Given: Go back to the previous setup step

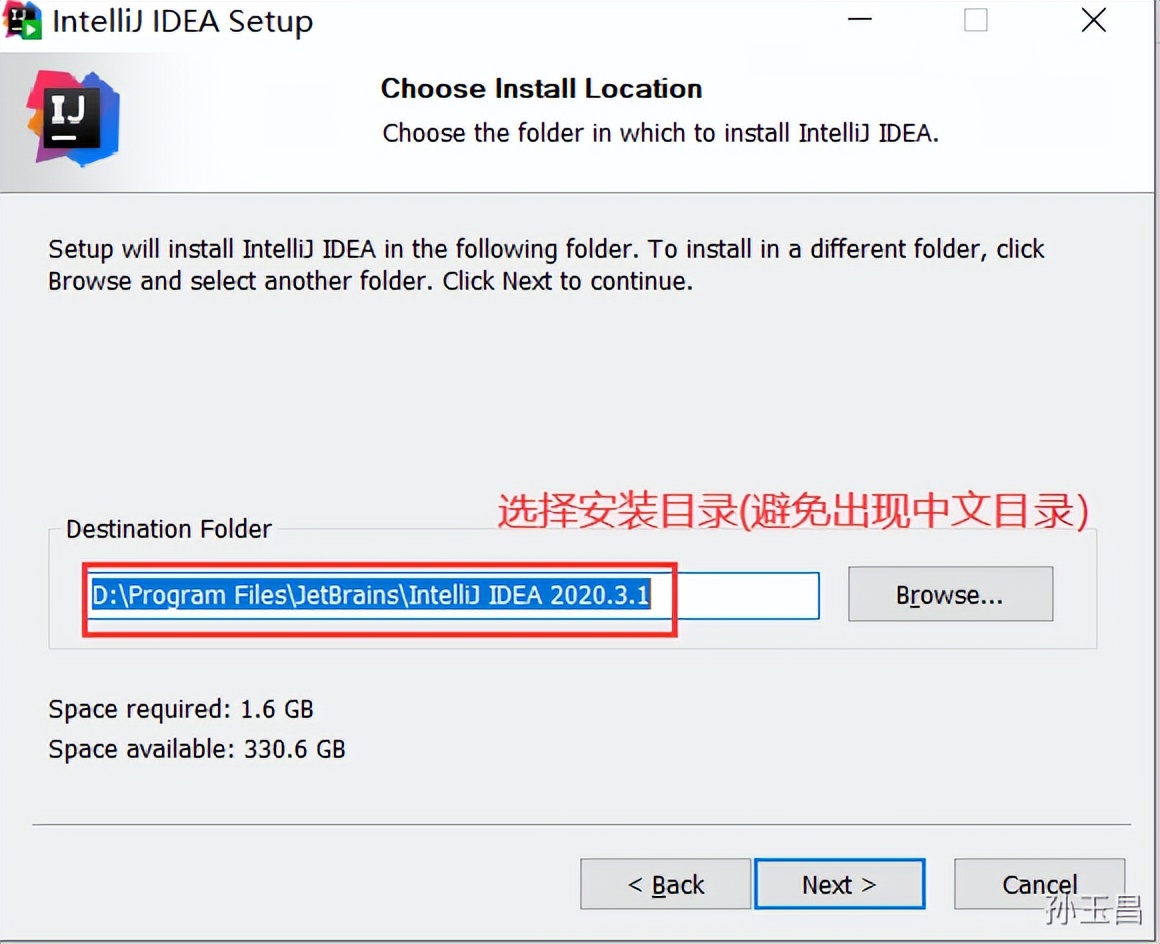Looking at the screenshot, I should coord(664,884).
